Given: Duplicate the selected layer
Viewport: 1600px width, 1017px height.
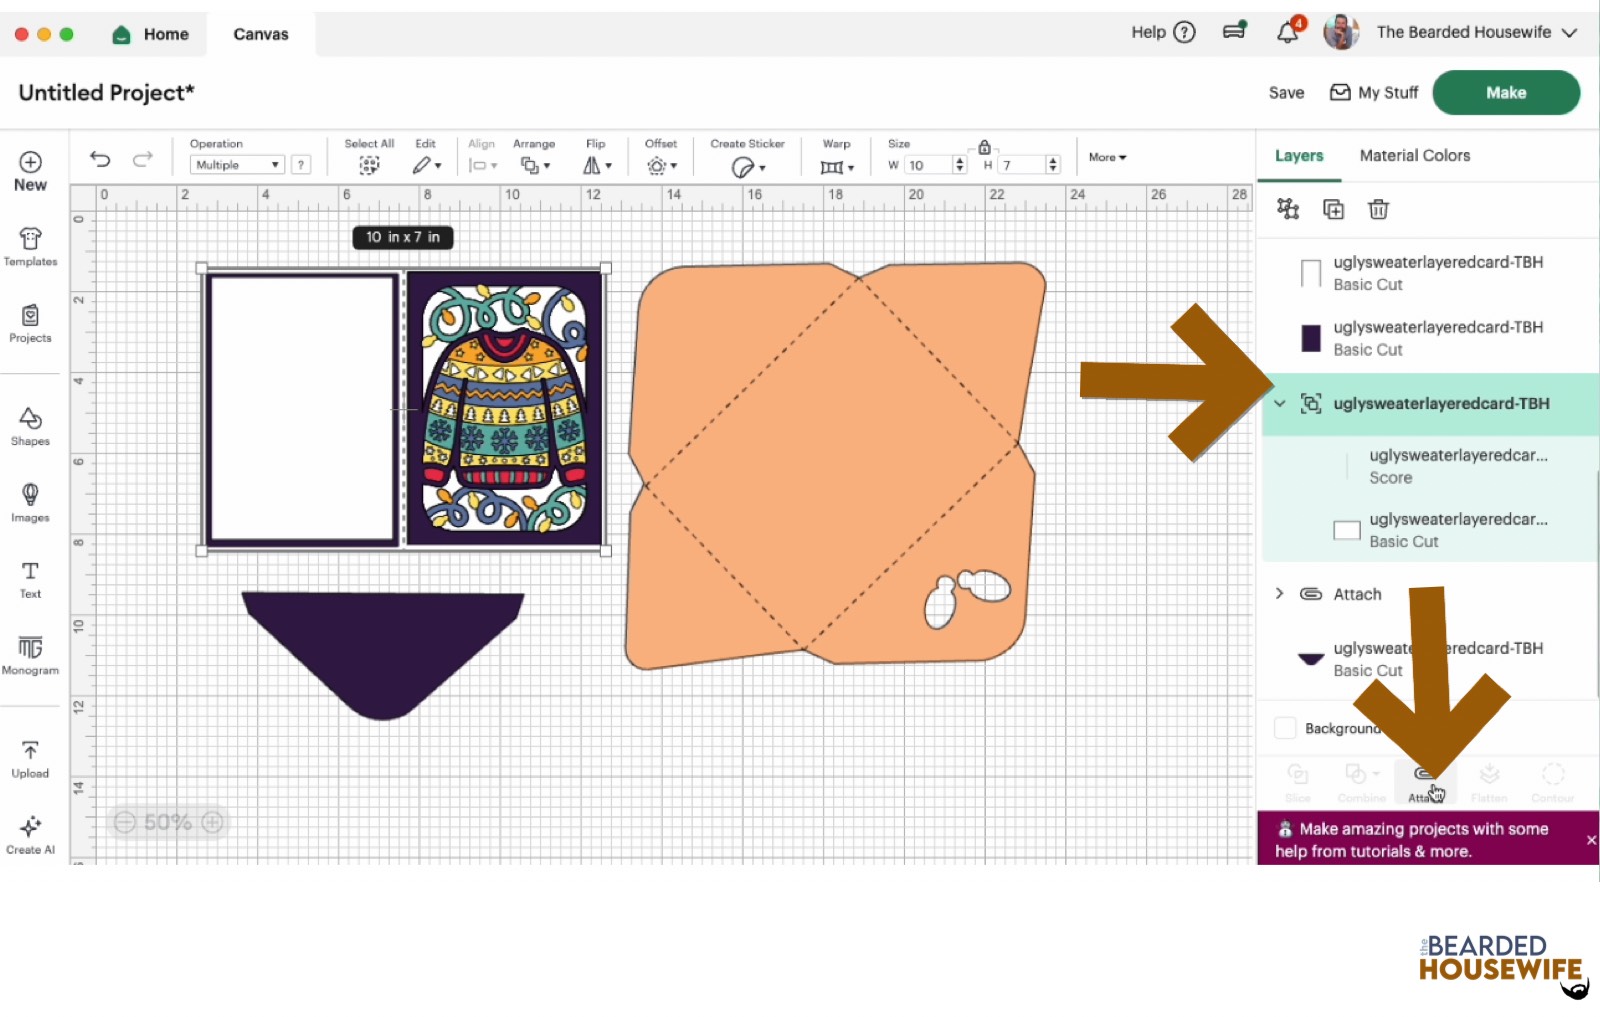Looking at the screenshot, I should (1333, 209).
